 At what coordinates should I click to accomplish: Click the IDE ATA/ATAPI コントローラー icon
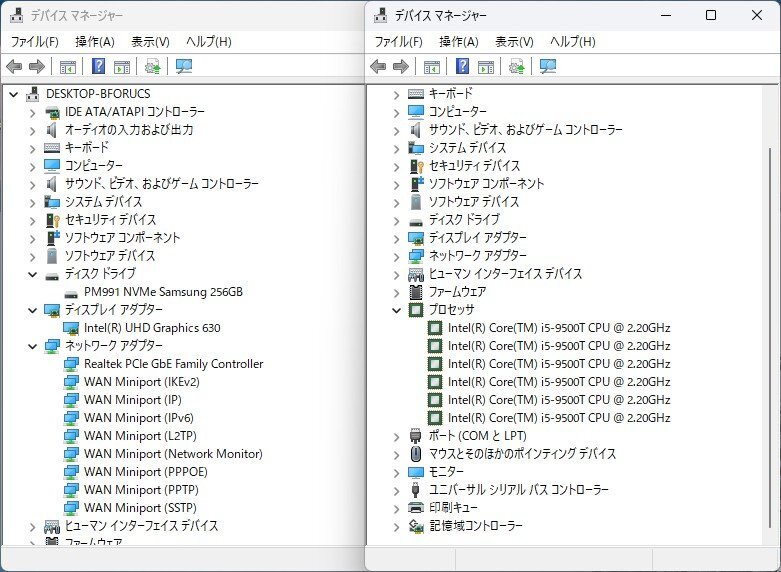click(52, 112)
